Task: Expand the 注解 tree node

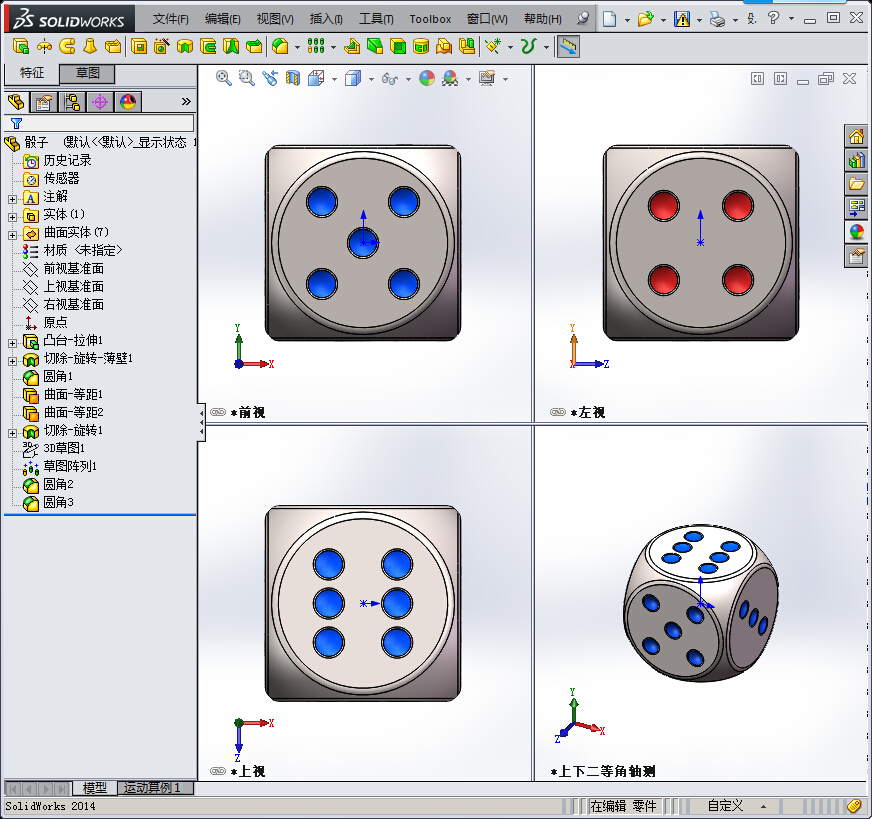Action: (x=12, y=199)
